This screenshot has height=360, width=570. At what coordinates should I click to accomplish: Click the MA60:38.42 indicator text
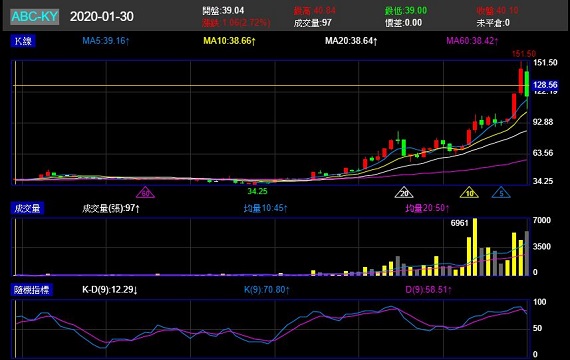[472, 41]
